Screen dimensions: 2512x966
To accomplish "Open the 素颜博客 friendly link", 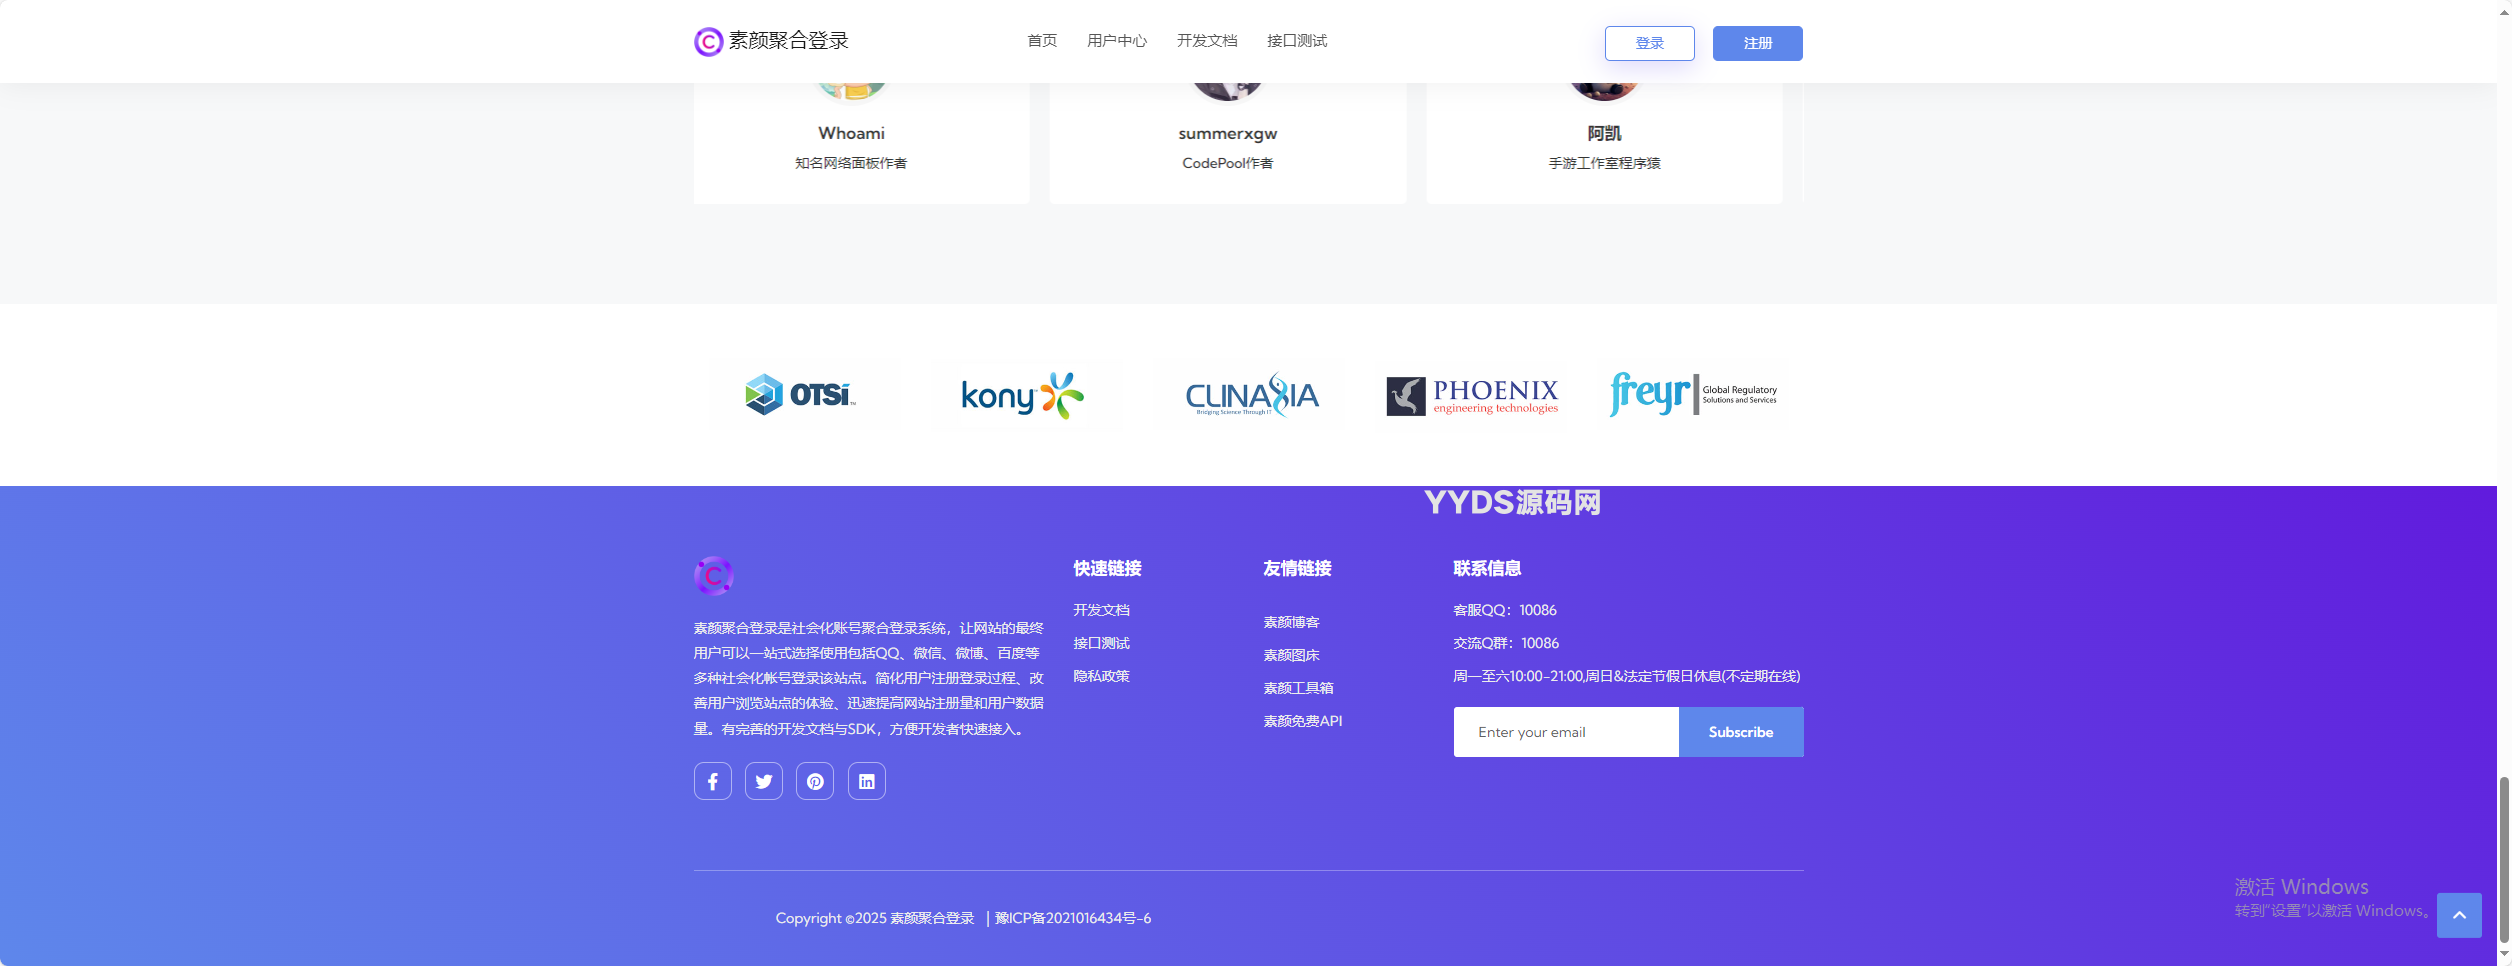I will (x=1290, y=622).
